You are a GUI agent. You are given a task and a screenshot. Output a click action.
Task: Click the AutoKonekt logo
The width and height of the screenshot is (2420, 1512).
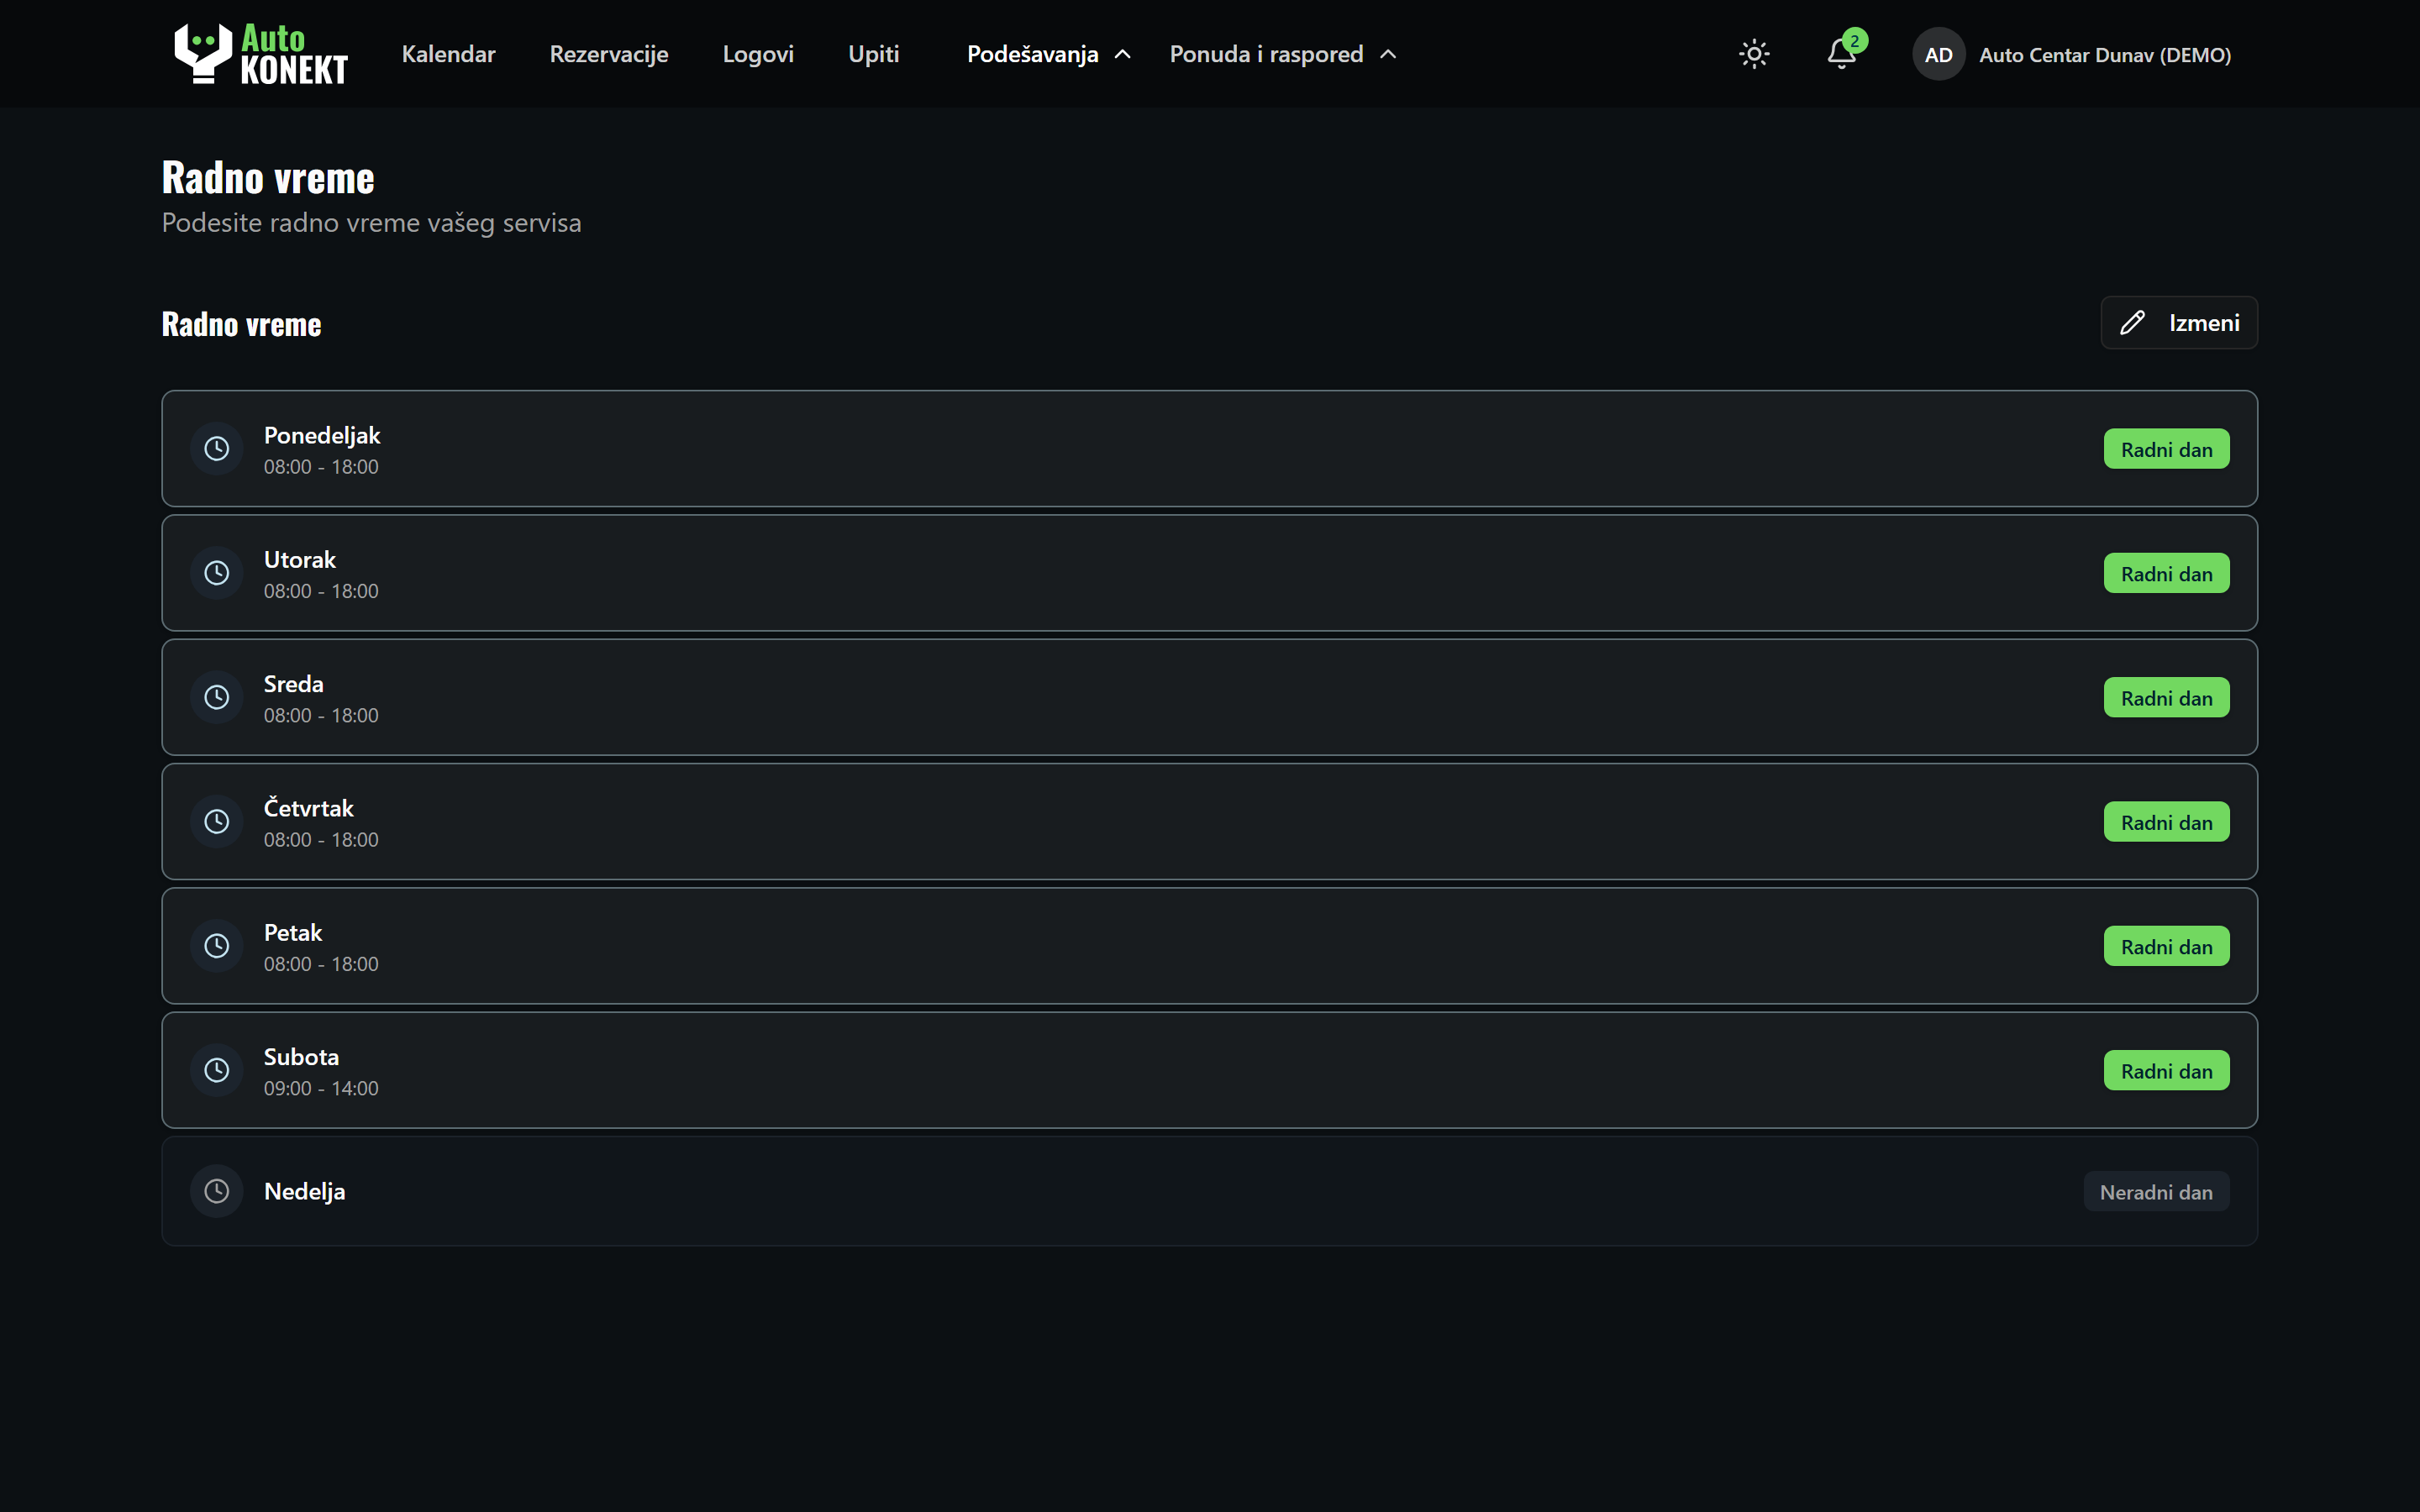click(x=260, y=54)
